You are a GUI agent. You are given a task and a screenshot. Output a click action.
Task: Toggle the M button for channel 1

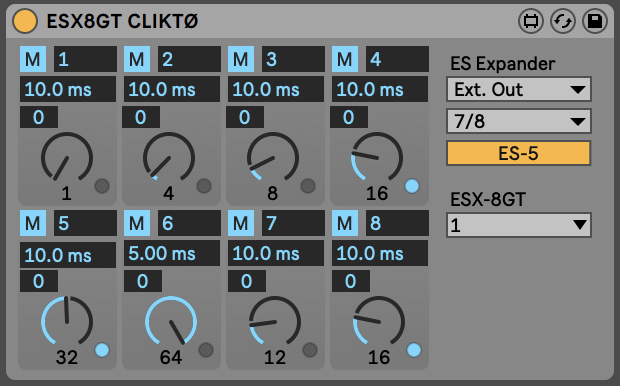33,59
